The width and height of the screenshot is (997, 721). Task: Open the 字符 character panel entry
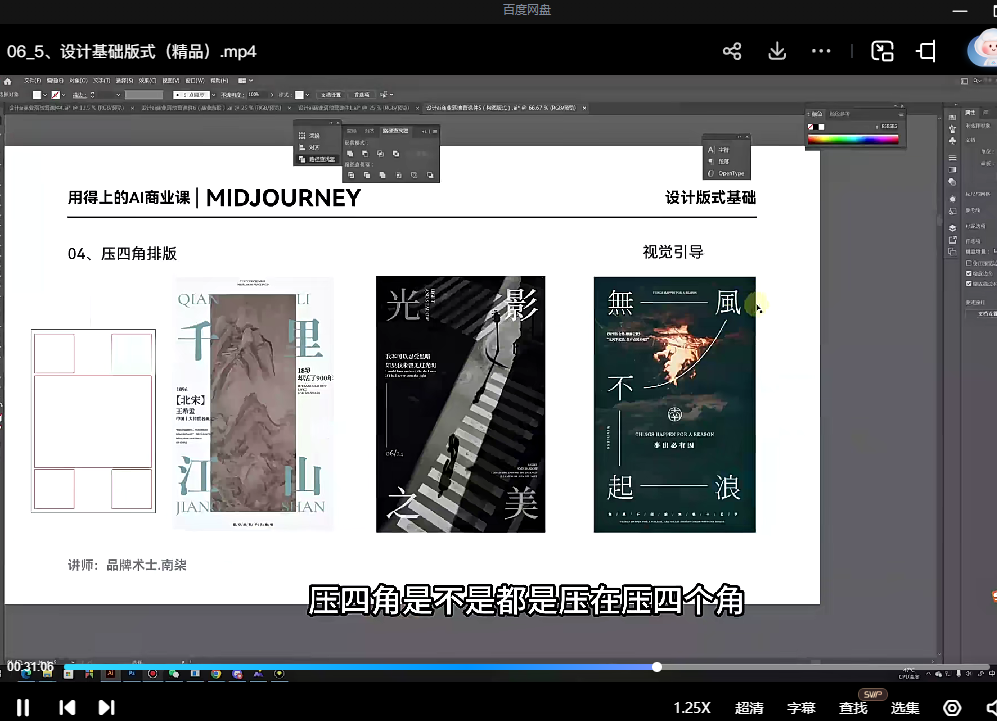click(x=719, y=149)
